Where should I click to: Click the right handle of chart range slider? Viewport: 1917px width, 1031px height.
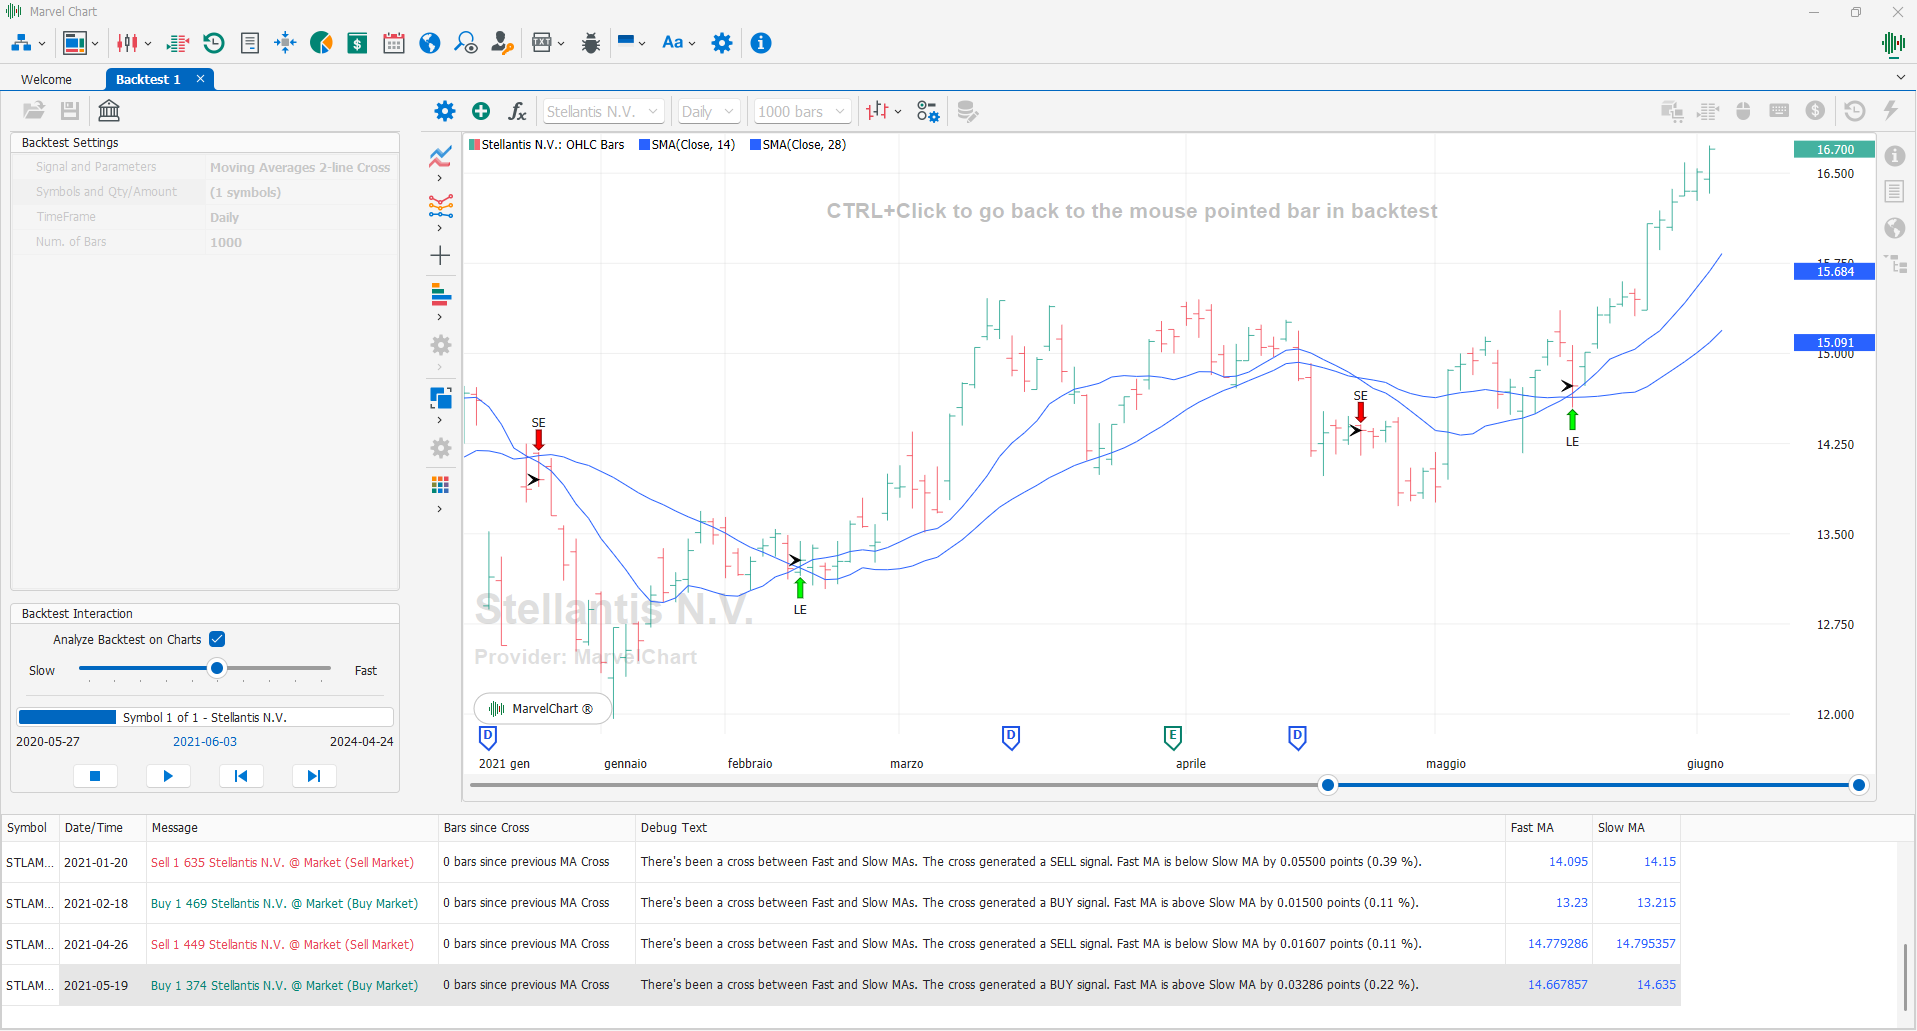click(1859, 785)
